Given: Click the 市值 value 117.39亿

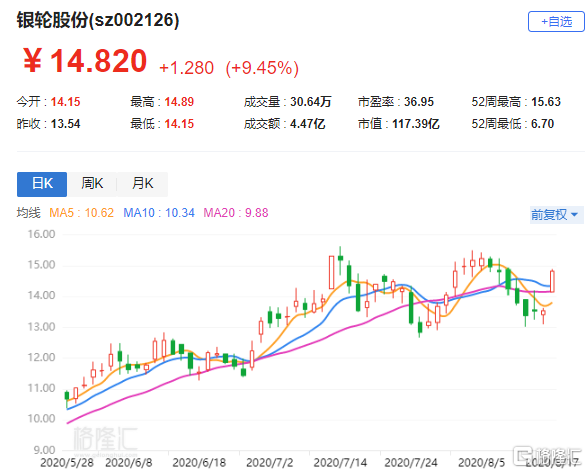Looking at the screenshot, I should pos(416,124).
